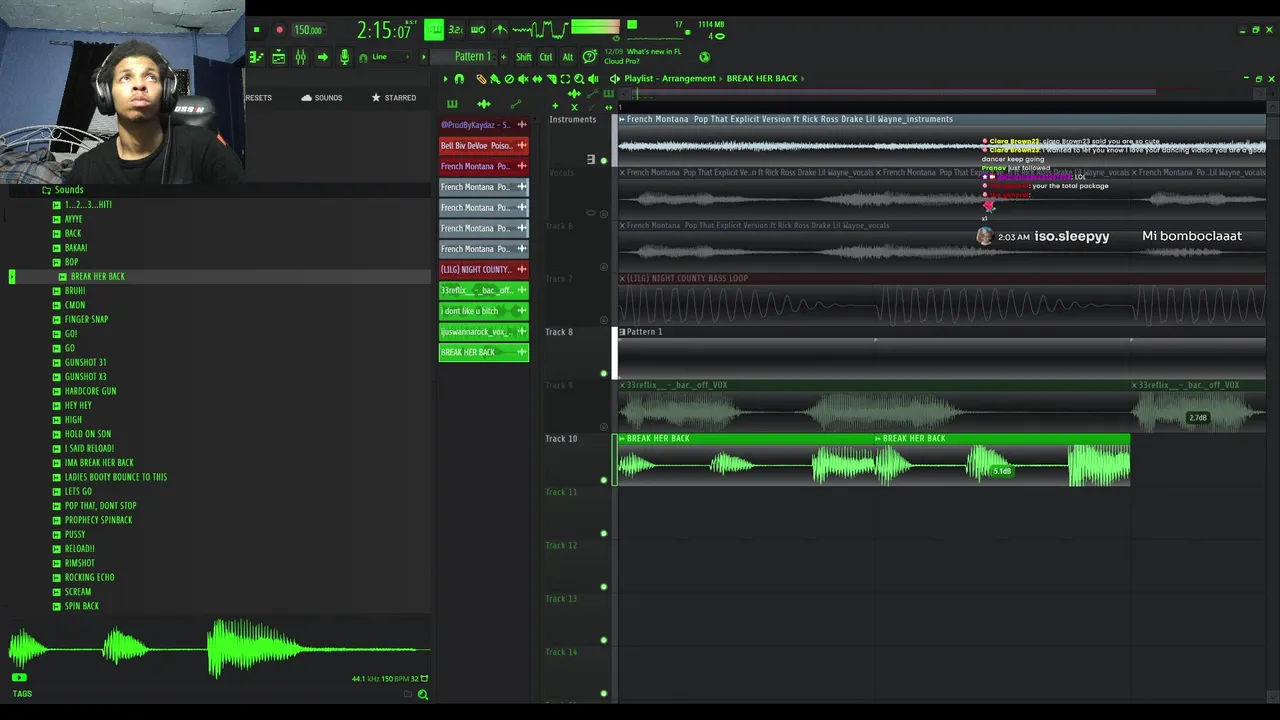Click the green arrow toolbar icon
The height and width of the screenshot is (720, 1280).
[322, 57]
